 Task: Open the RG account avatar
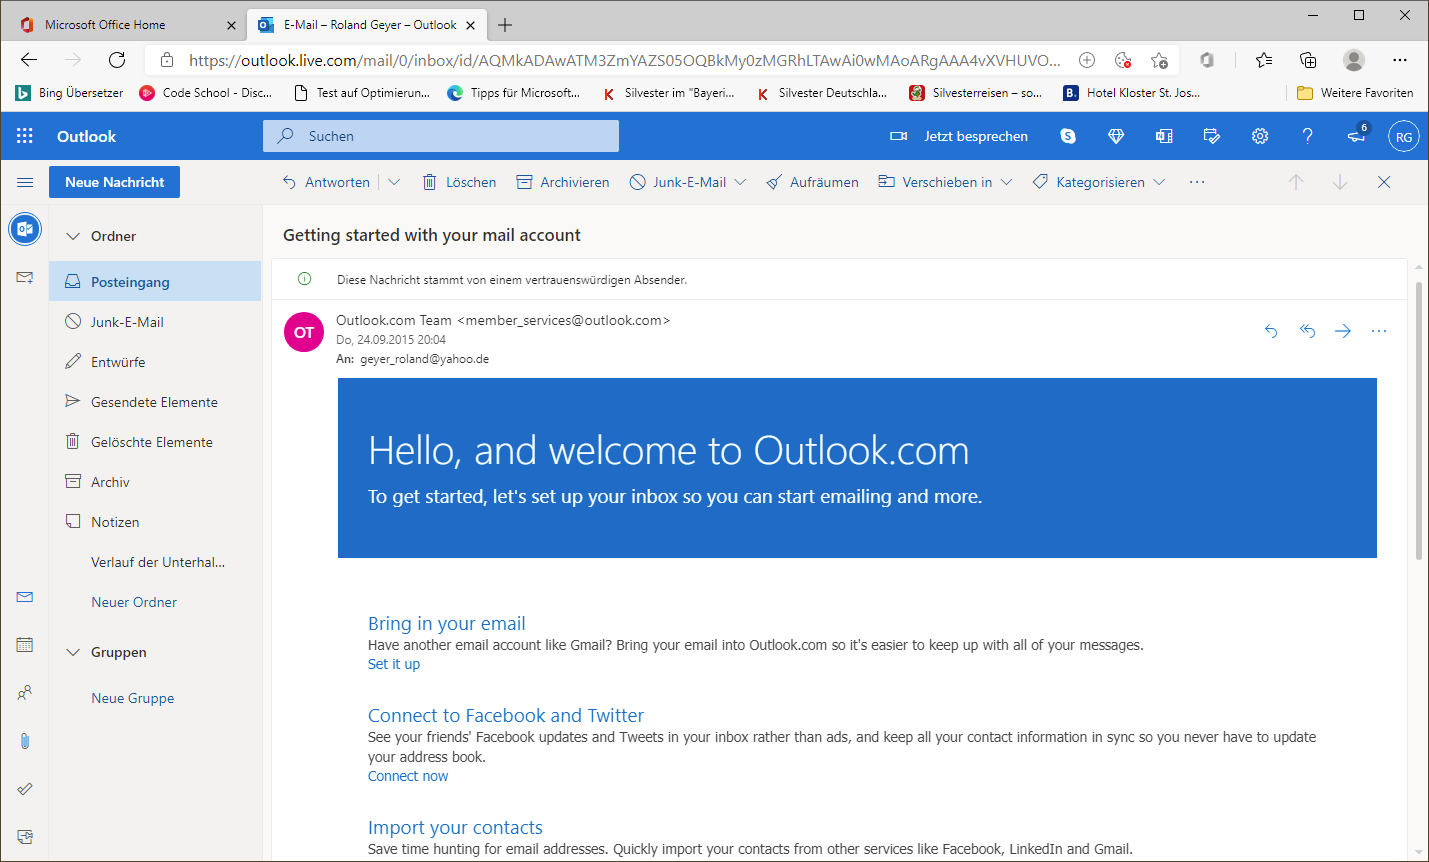pos(1404,137)
